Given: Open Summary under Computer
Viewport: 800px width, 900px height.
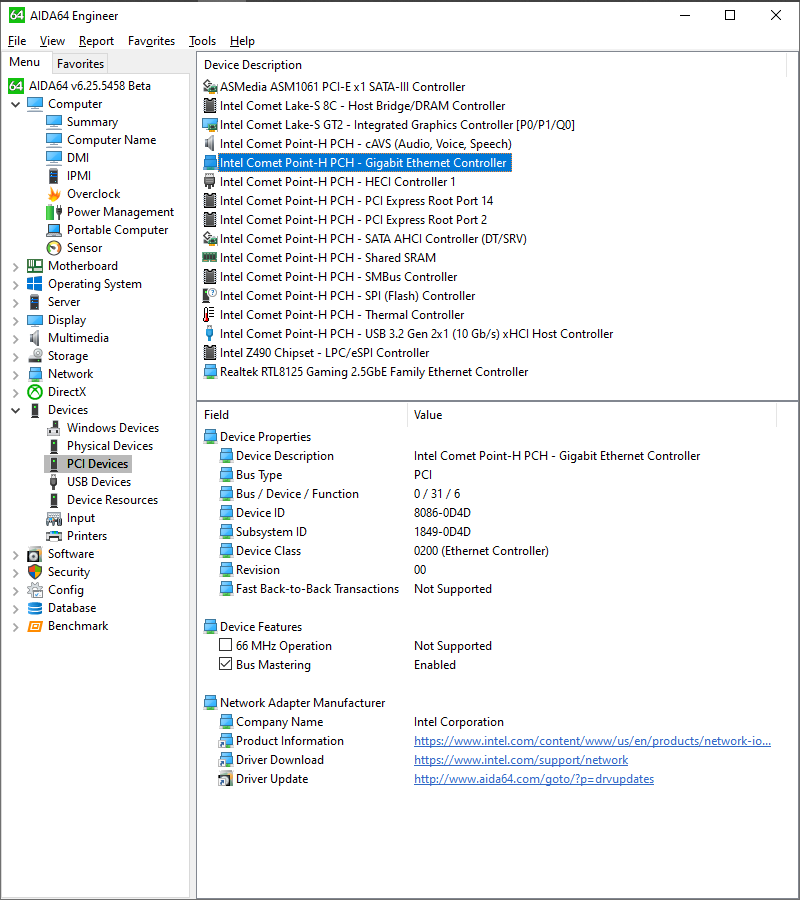Looking at the screenshot, I should pos(92,122).
